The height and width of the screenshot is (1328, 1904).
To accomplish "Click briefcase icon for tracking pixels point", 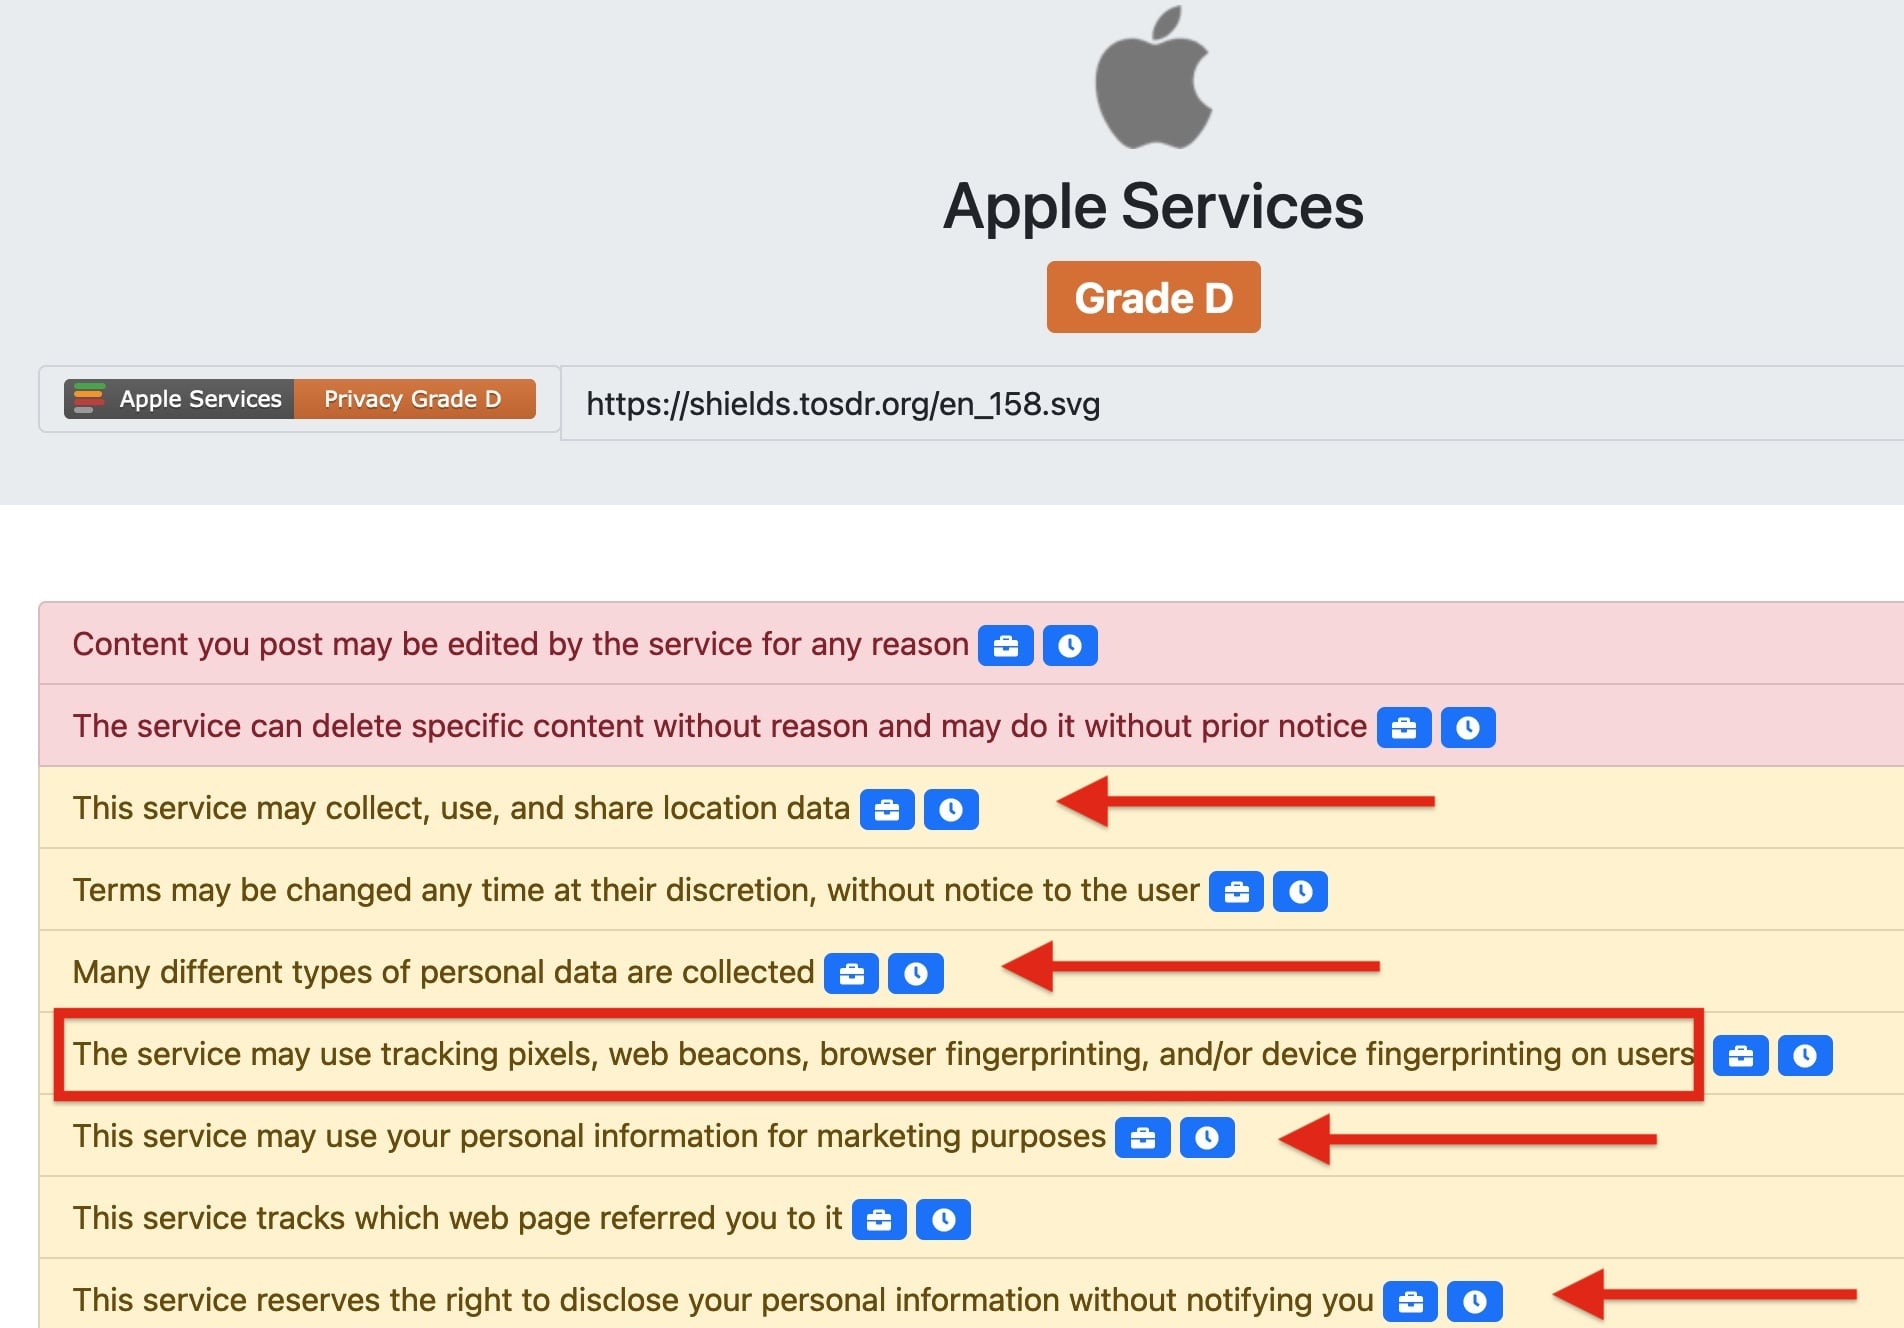I will (1741, 1055).
